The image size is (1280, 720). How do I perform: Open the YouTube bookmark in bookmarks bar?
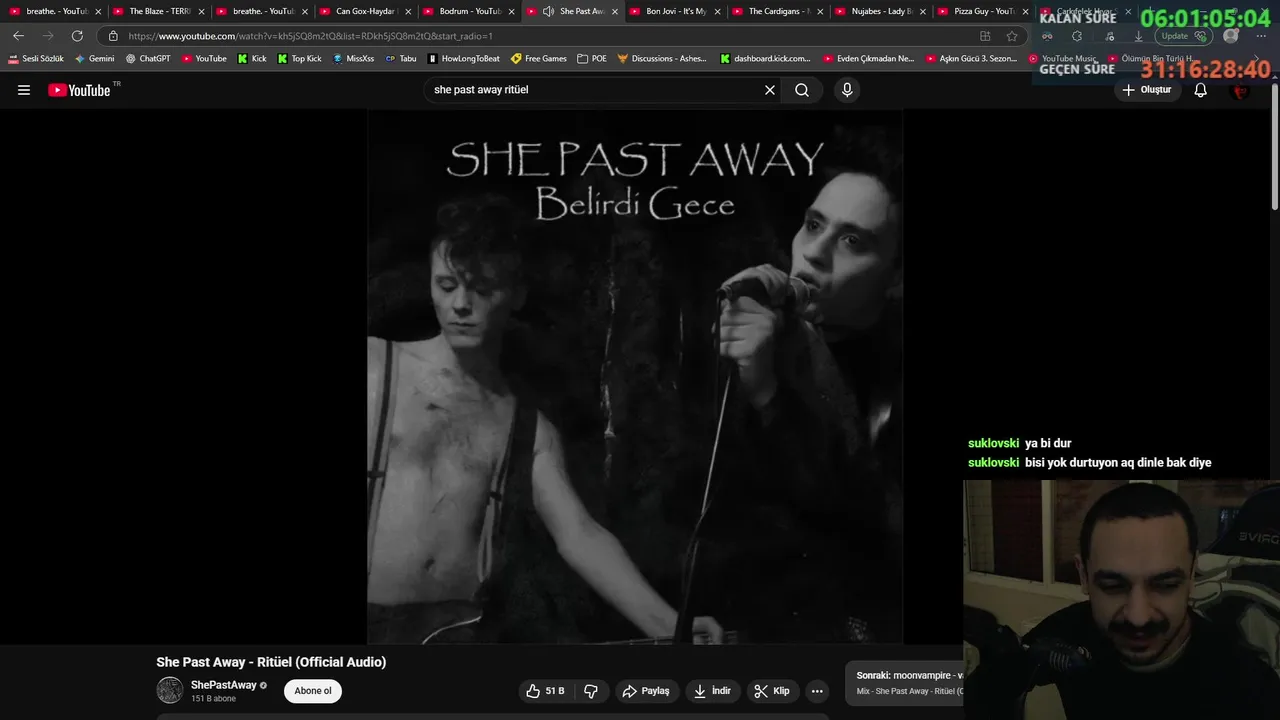pos(204,59)
